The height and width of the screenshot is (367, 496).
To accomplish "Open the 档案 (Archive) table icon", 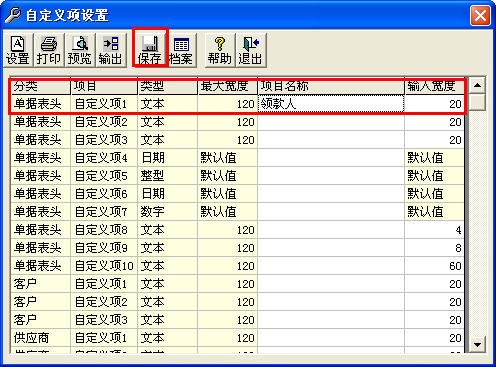I will (x=181, y=50).
